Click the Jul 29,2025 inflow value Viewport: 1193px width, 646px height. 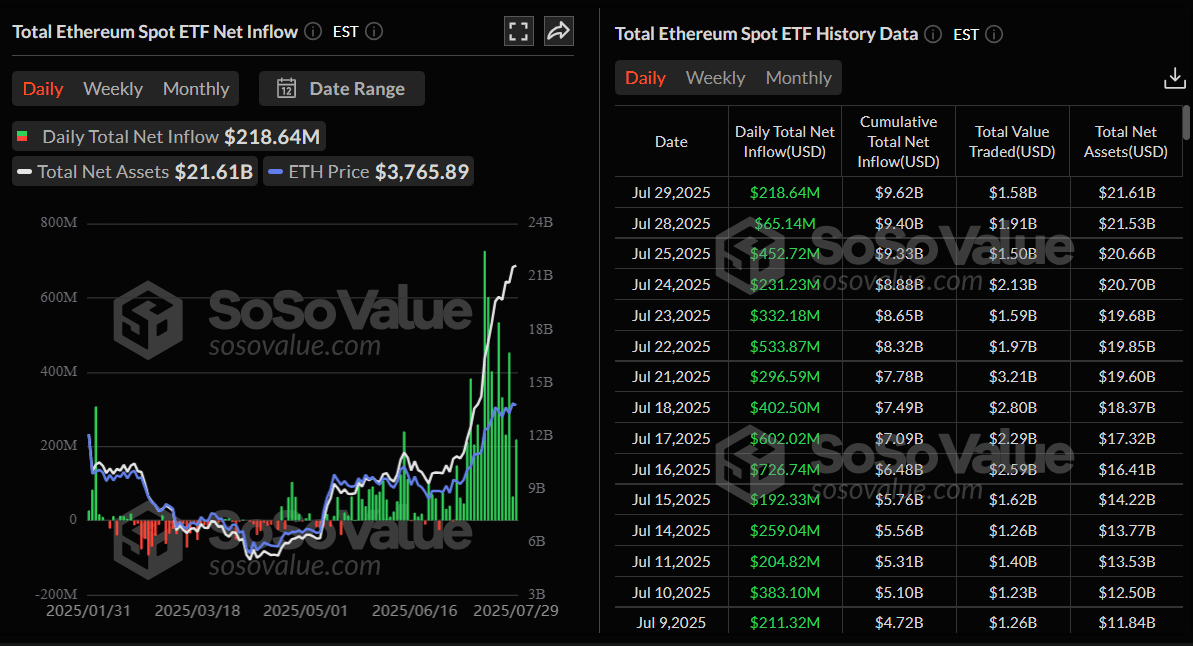(x=785, y=192)
